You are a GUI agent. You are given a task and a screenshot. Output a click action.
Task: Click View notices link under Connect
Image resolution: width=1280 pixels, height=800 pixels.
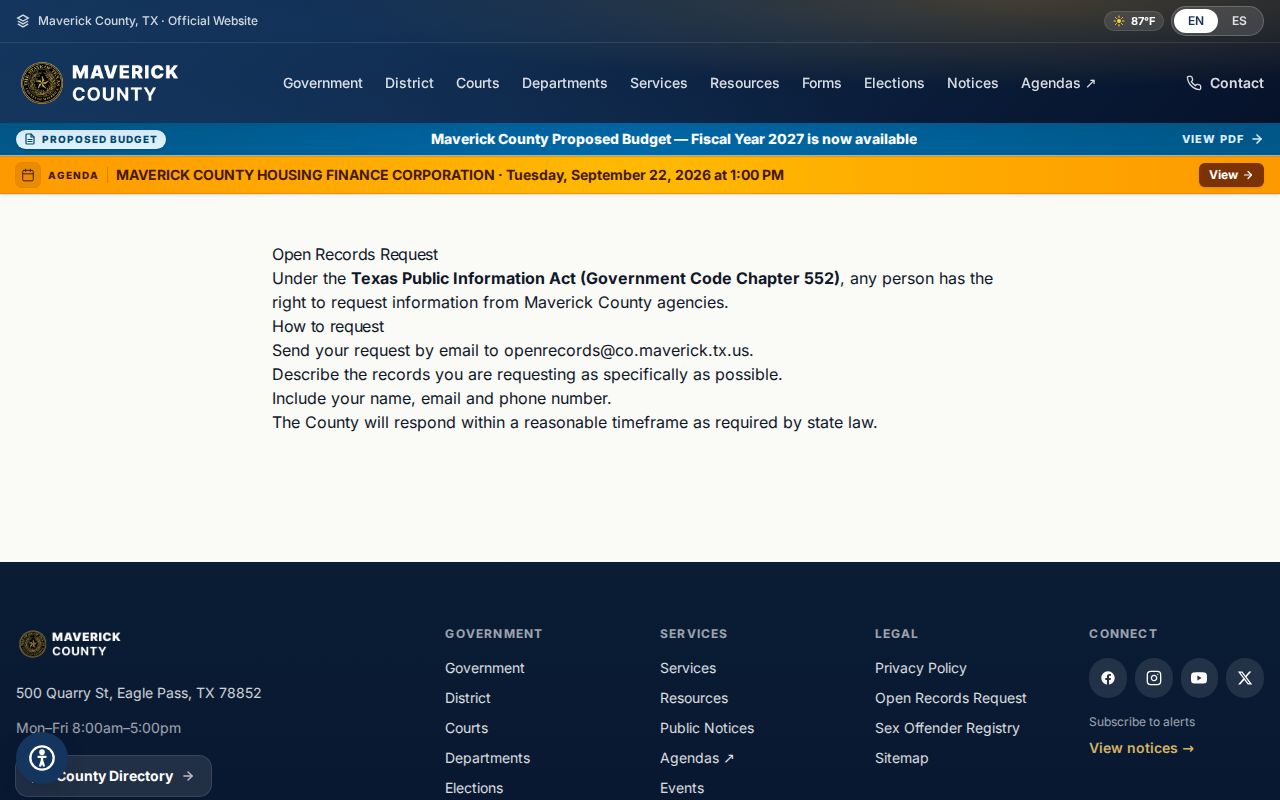1142,748
